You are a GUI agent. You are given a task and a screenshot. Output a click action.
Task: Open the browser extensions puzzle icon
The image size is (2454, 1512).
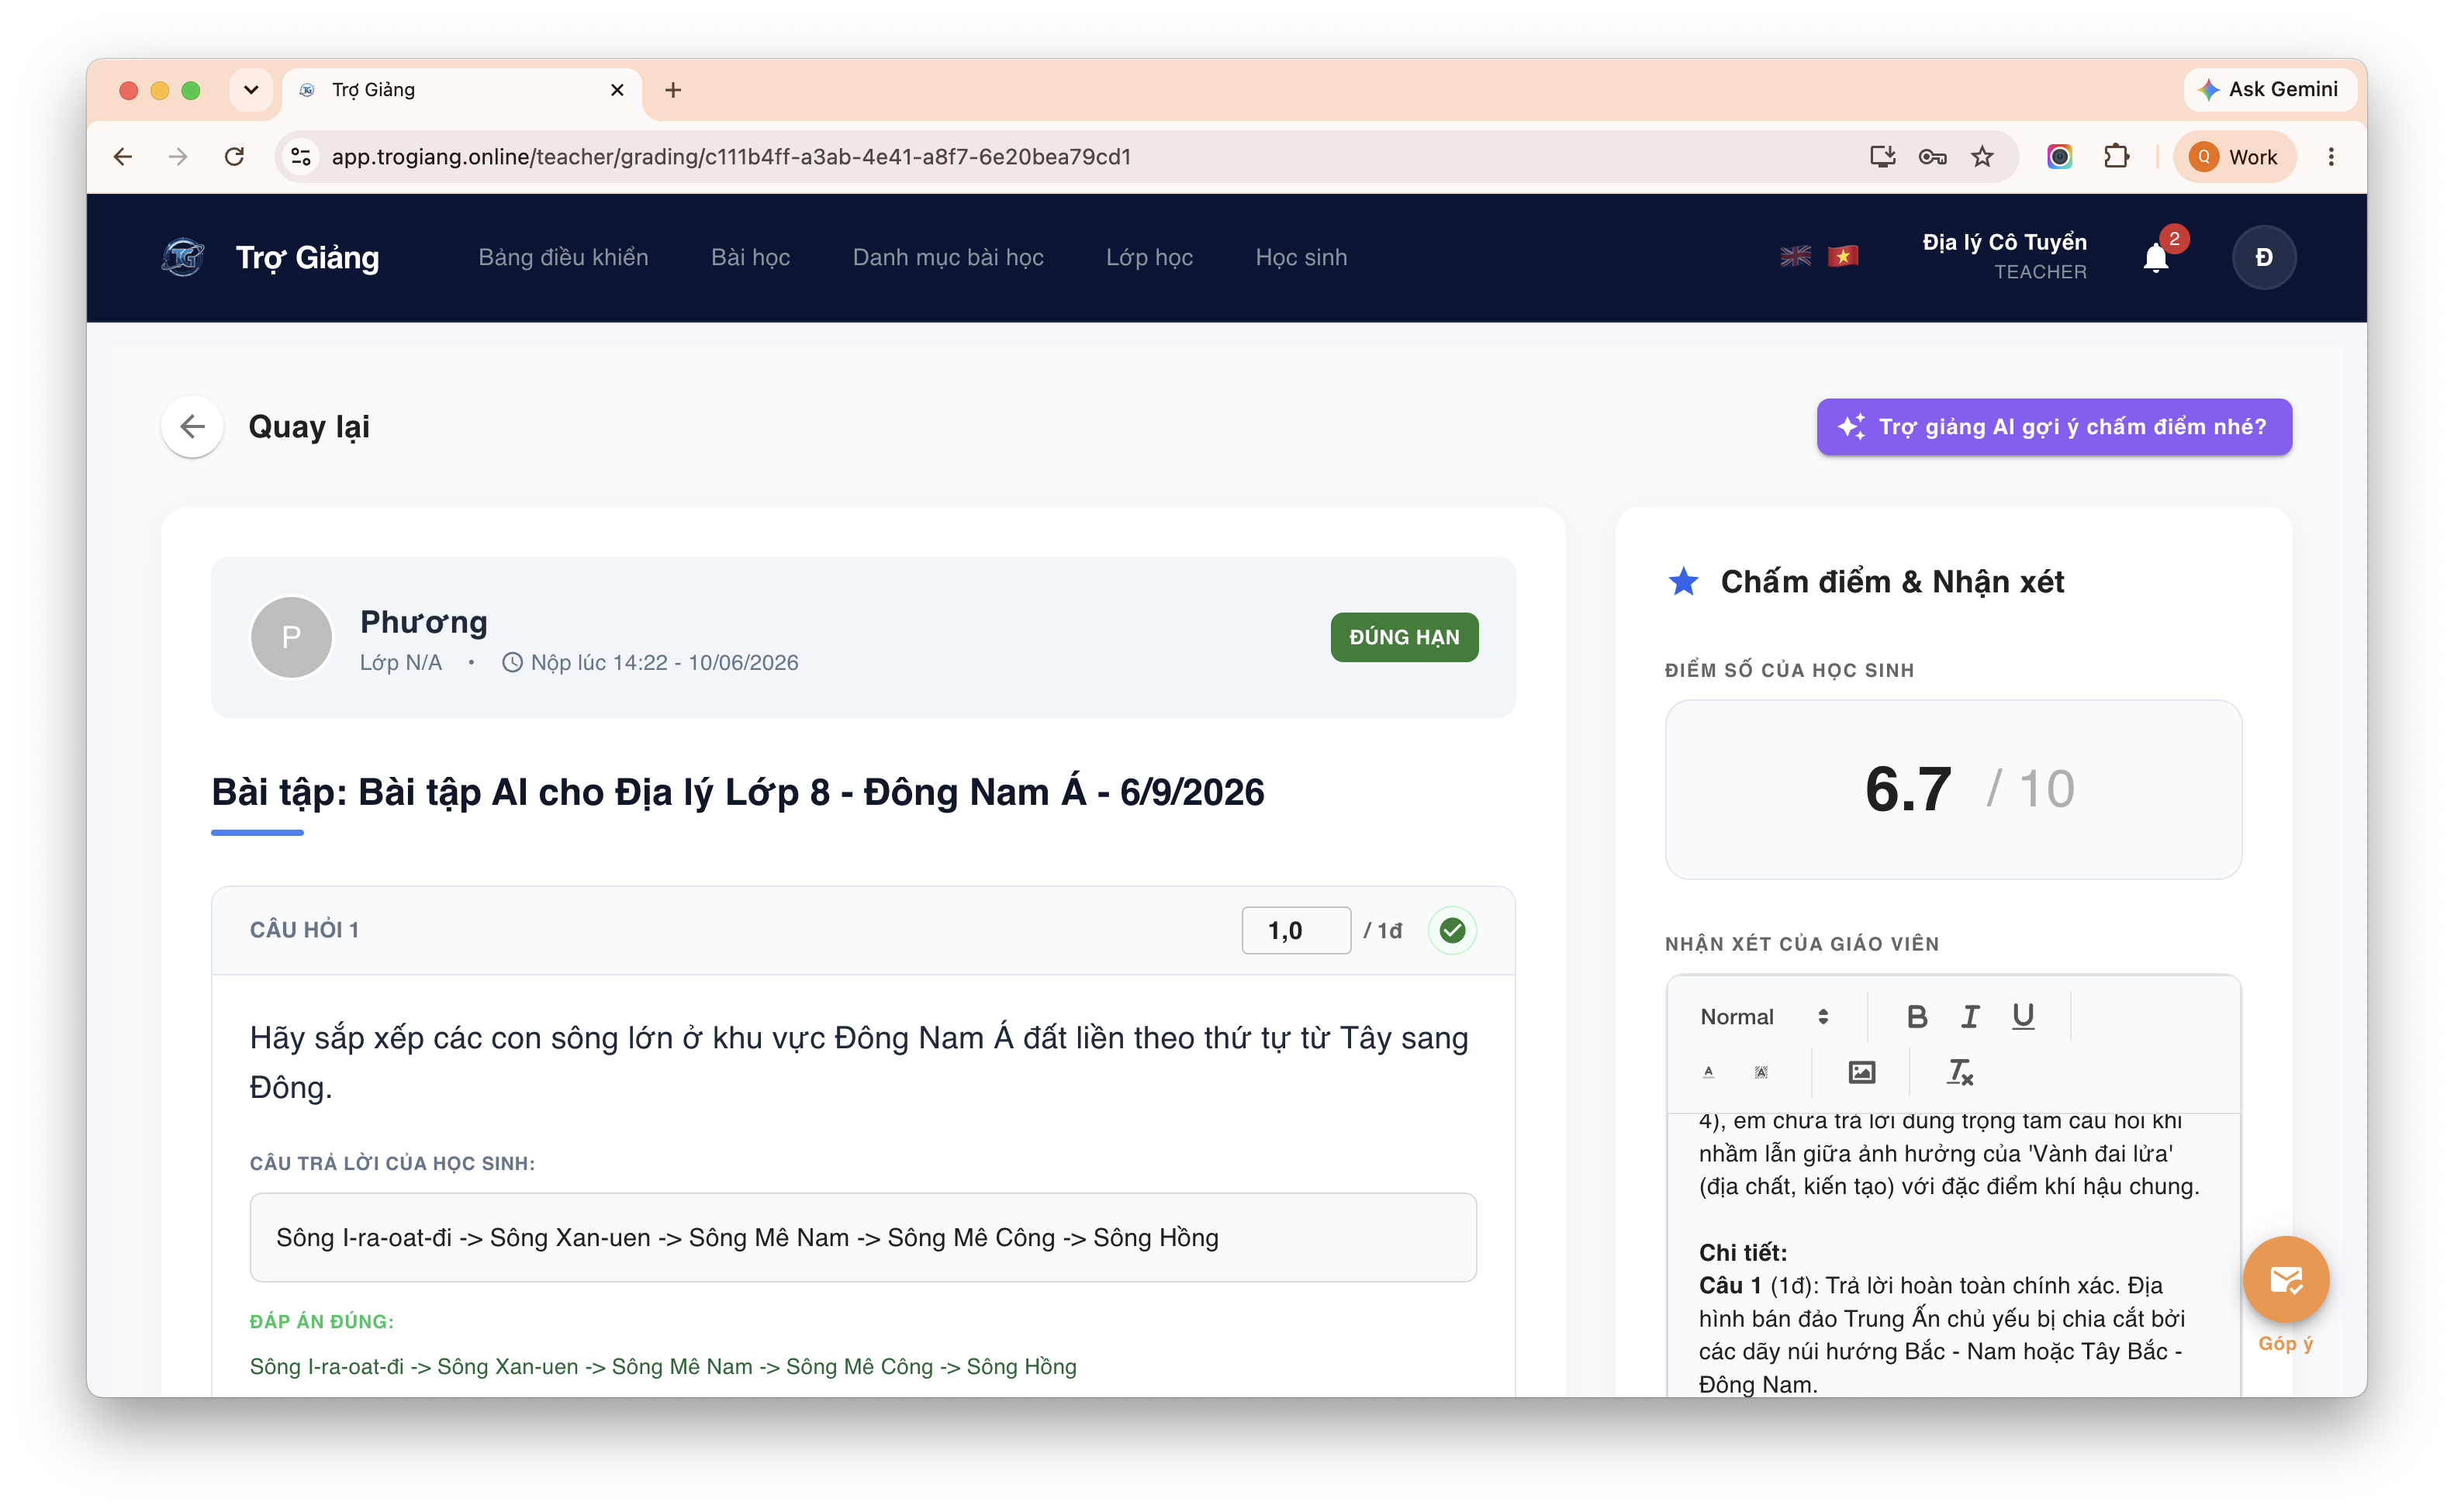coord(2116,157)
